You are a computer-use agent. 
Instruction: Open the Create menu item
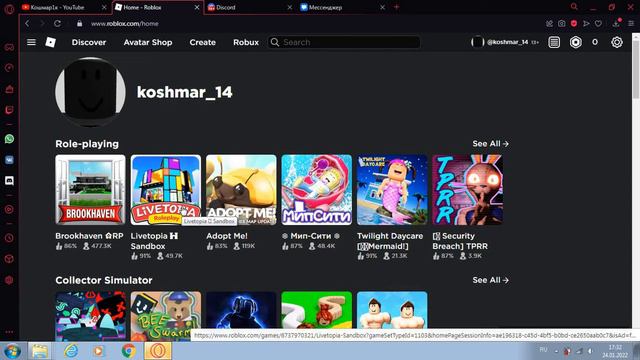[202, 42]
